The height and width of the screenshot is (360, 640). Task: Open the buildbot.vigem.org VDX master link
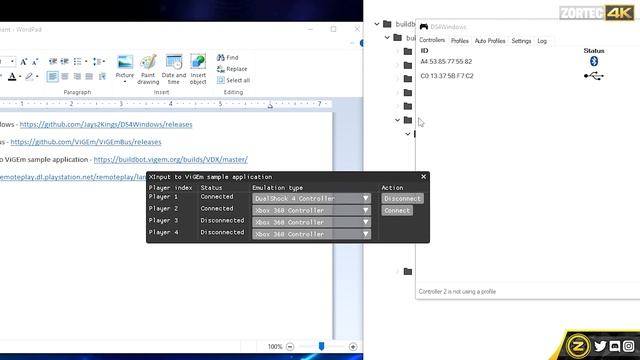[x=171, y=159]
